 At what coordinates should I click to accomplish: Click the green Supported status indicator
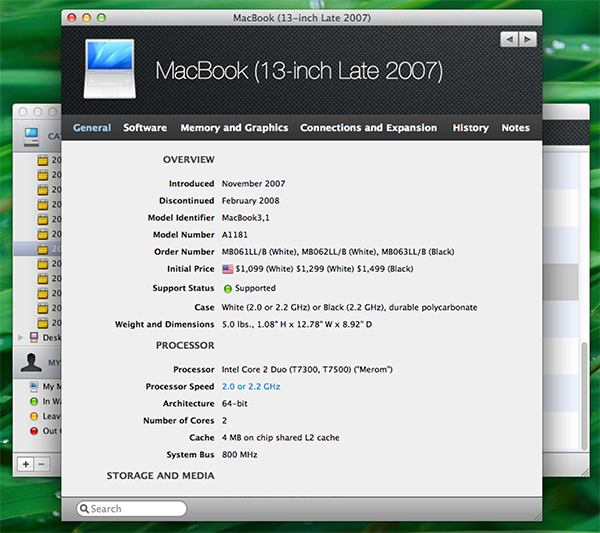pyautogui.click(x=228, y=289)
